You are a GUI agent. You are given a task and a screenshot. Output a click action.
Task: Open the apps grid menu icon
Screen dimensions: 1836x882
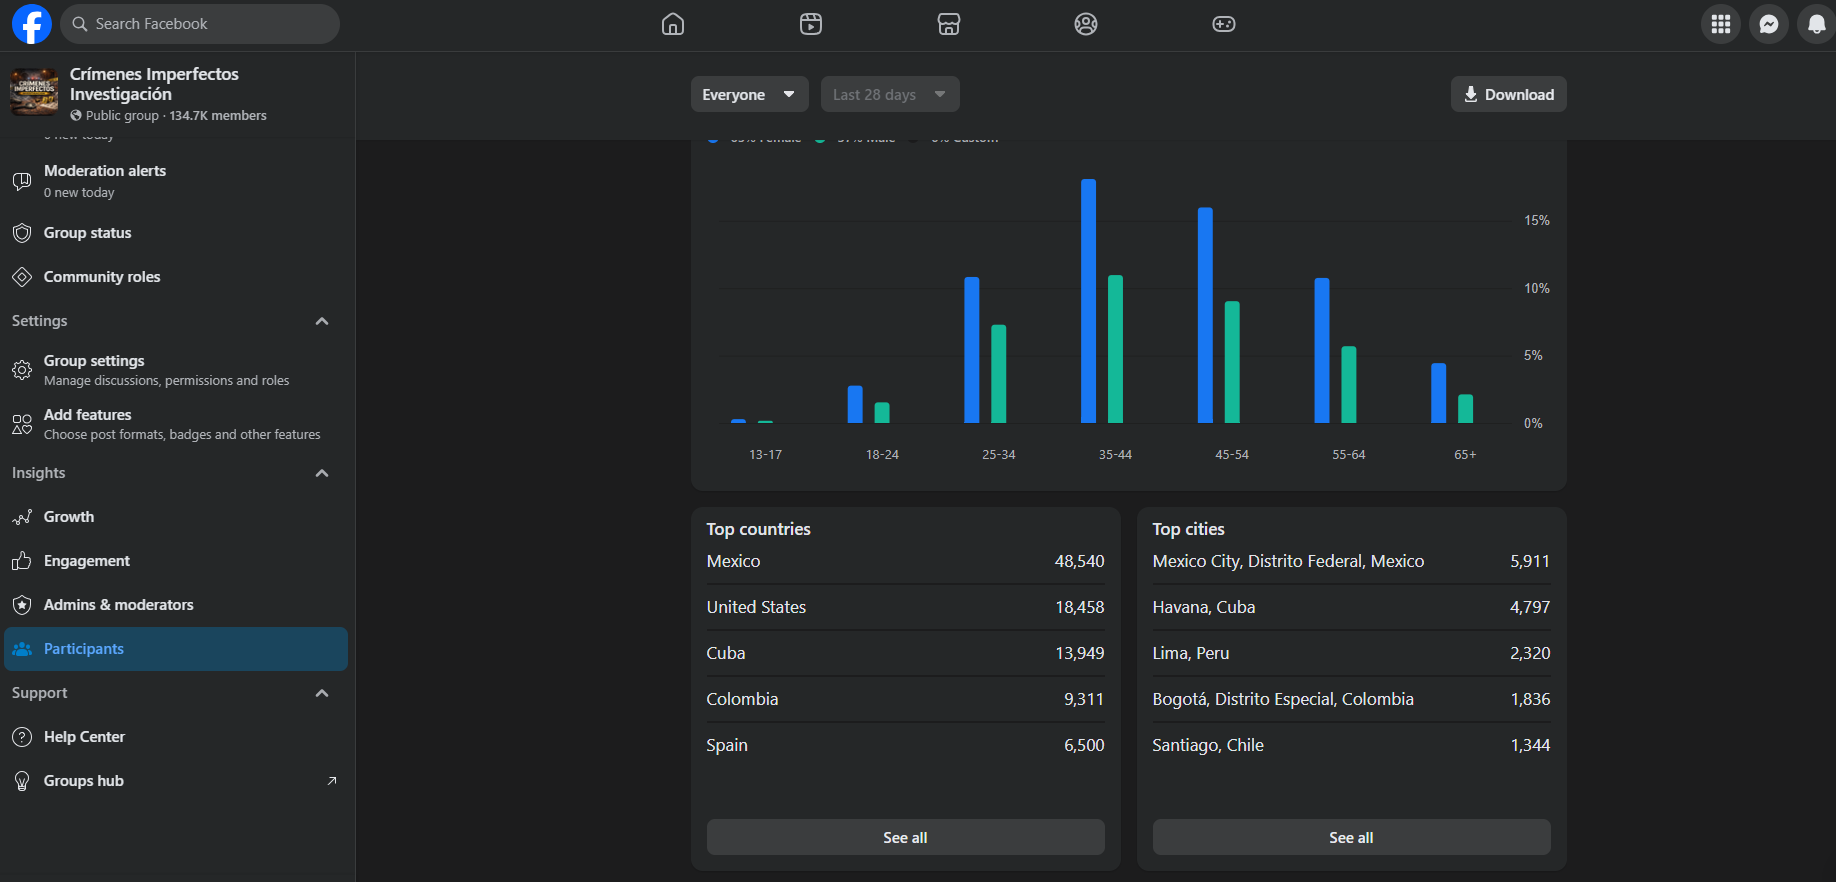click(1721, 24)
